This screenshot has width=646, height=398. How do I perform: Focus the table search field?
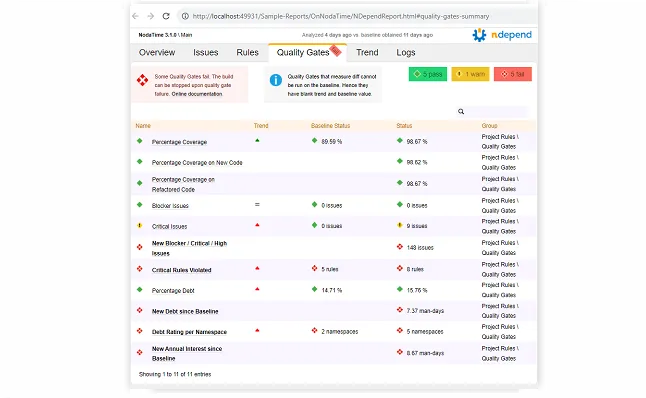click(497, 112)
